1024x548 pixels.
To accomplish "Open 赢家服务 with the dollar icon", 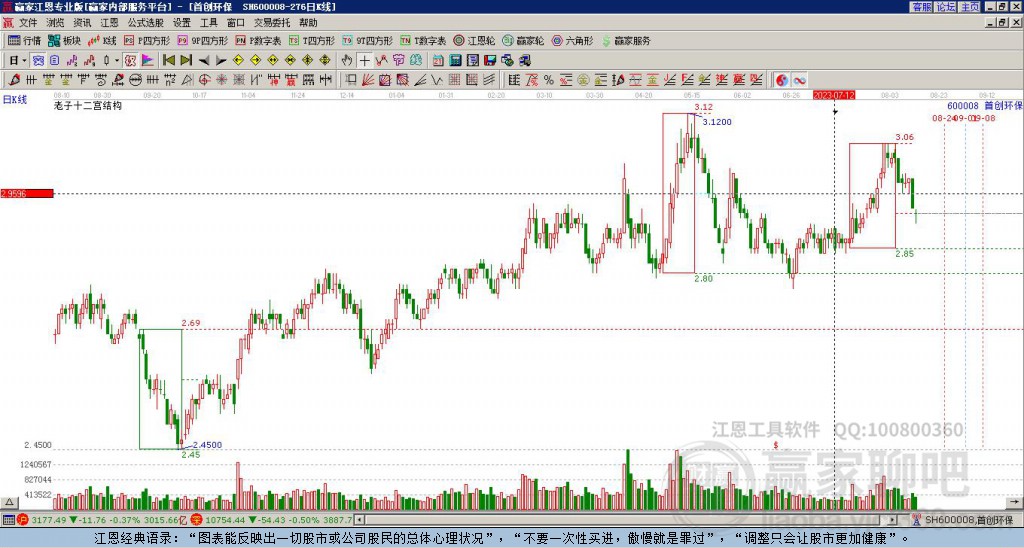I will pyautogui.click(x=626, y=40).
